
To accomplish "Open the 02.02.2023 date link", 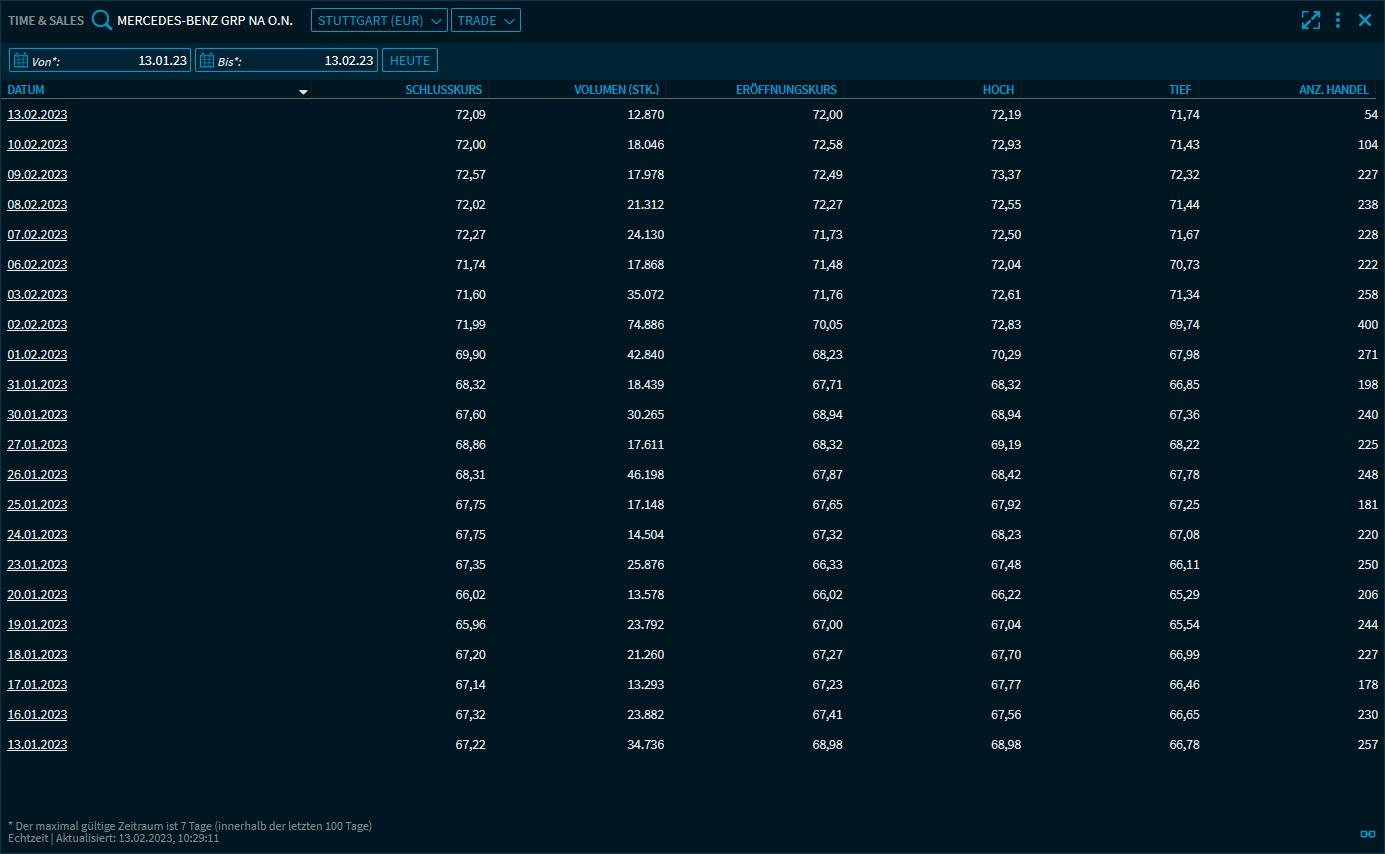I will (37, 325).
